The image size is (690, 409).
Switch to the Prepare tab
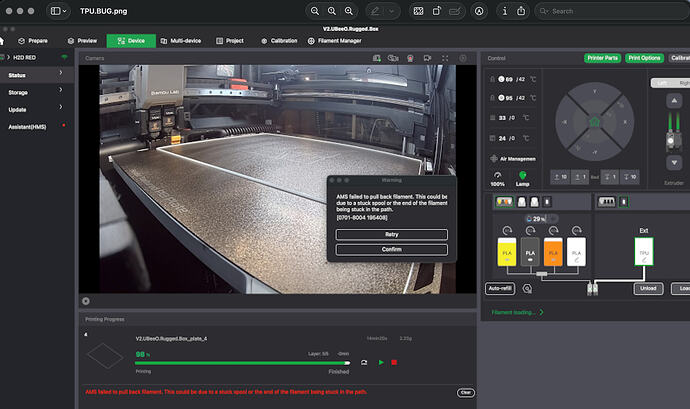pos(33,41)
